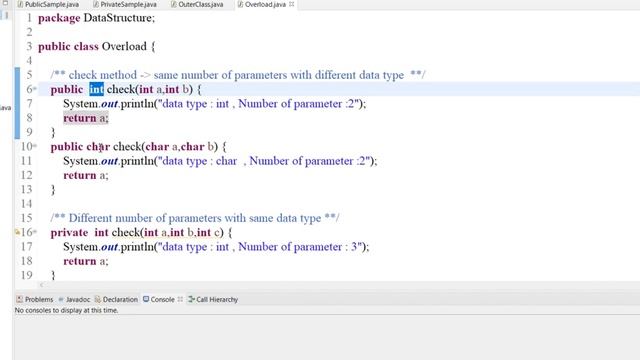Collapse the method fold at line 6
This screenshot has height=360, width=640.
pos(35,89)
